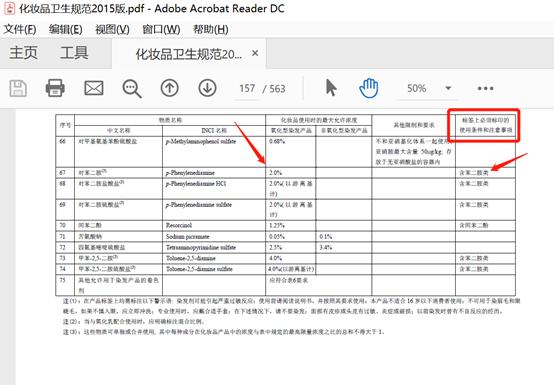
Task: Click the total pages text 563
Action: click(x=277, y=89)
